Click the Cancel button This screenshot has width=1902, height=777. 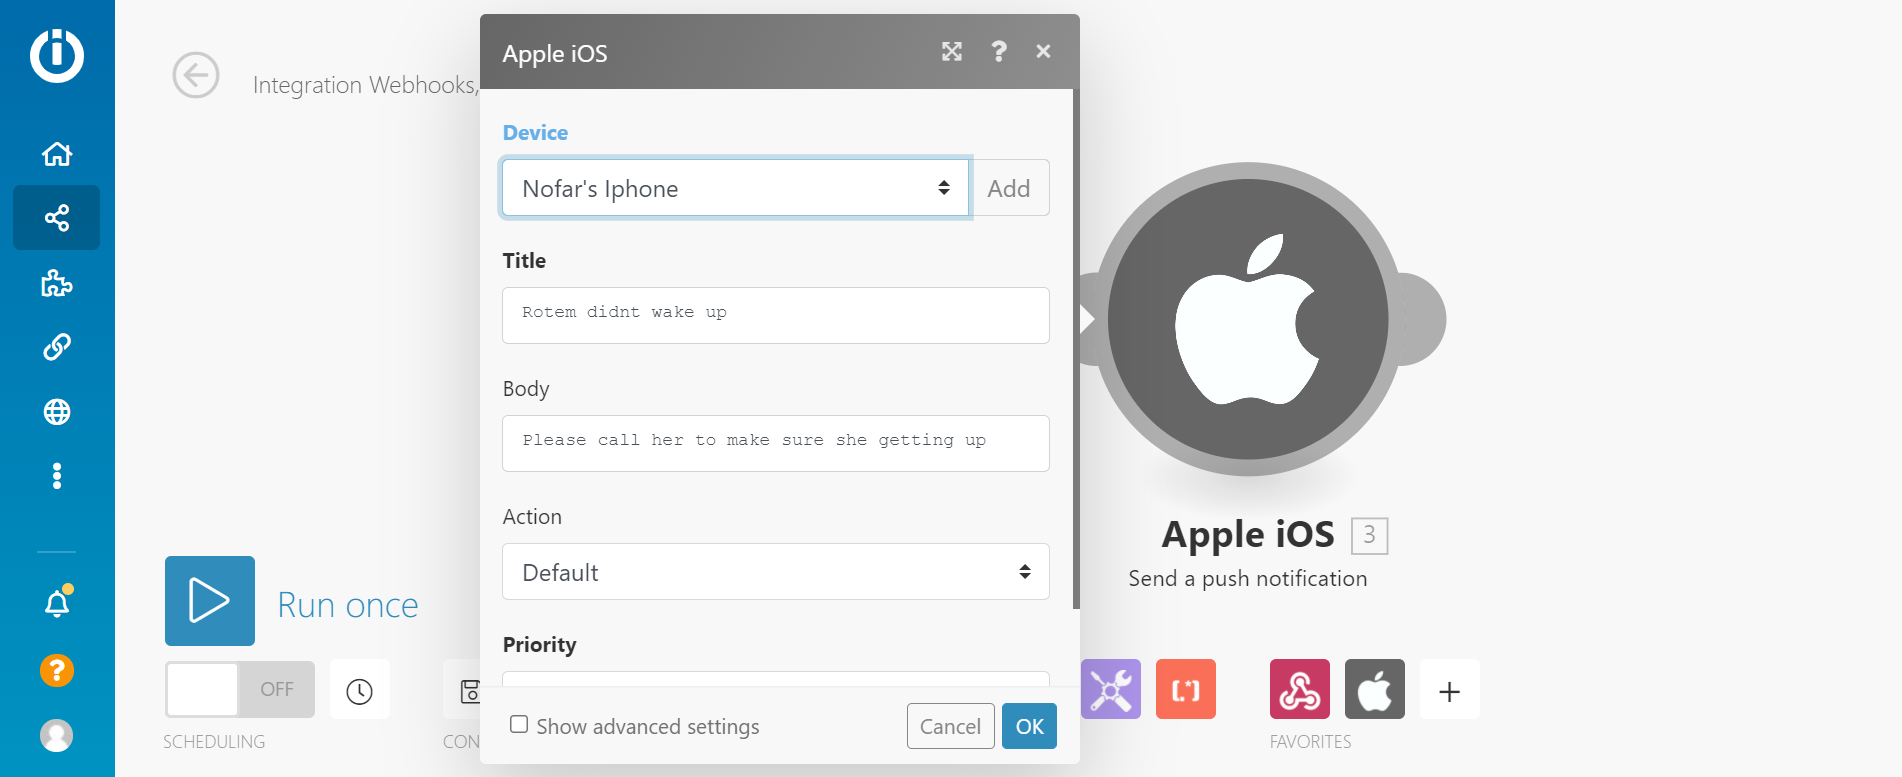[951, 726]
